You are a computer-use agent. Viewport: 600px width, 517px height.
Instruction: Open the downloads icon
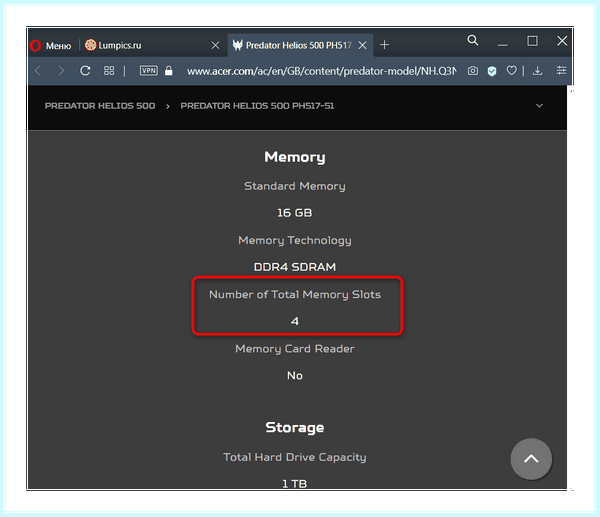pos(538,71)
